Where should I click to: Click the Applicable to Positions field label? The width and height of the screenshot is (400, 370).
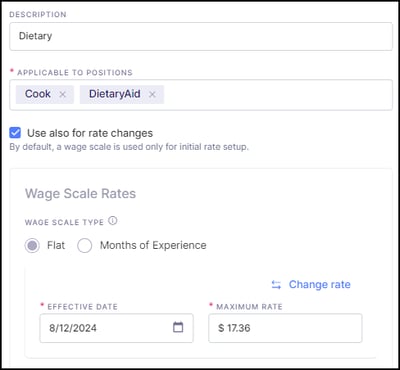tap(75, 73)
